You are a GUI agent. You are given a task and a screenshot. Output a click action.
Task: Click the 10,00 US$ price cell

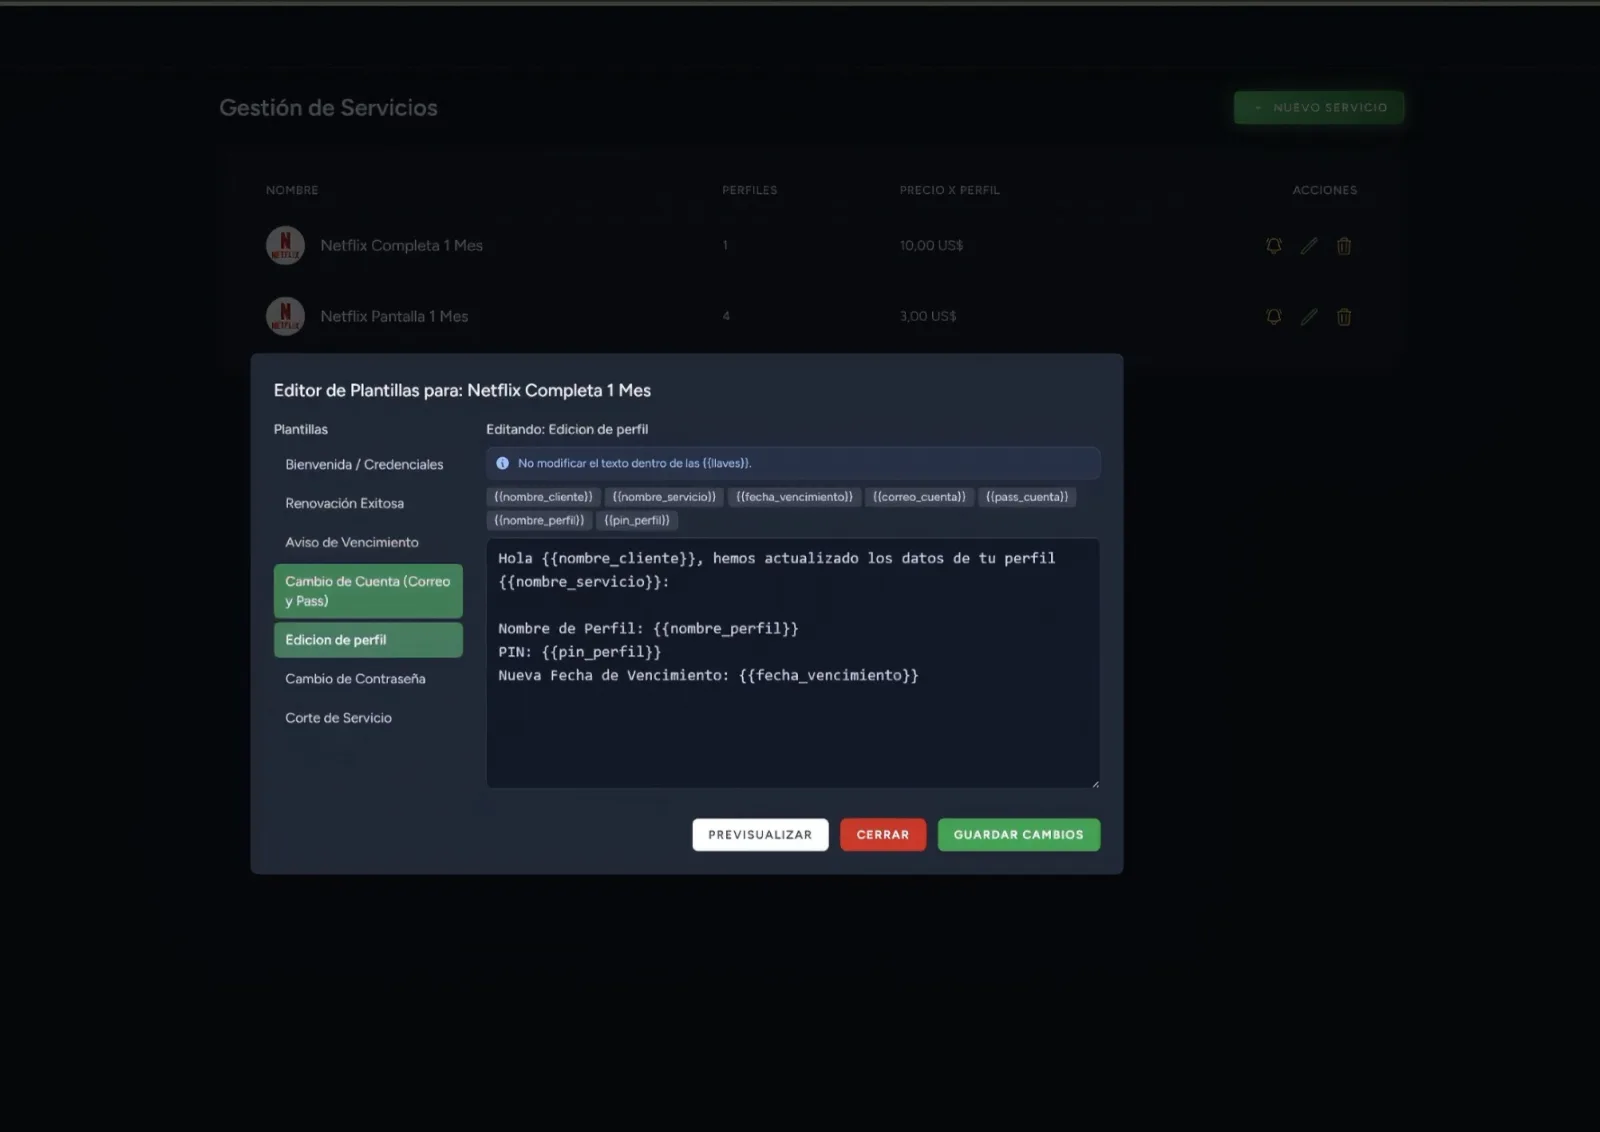pos(931,245)
